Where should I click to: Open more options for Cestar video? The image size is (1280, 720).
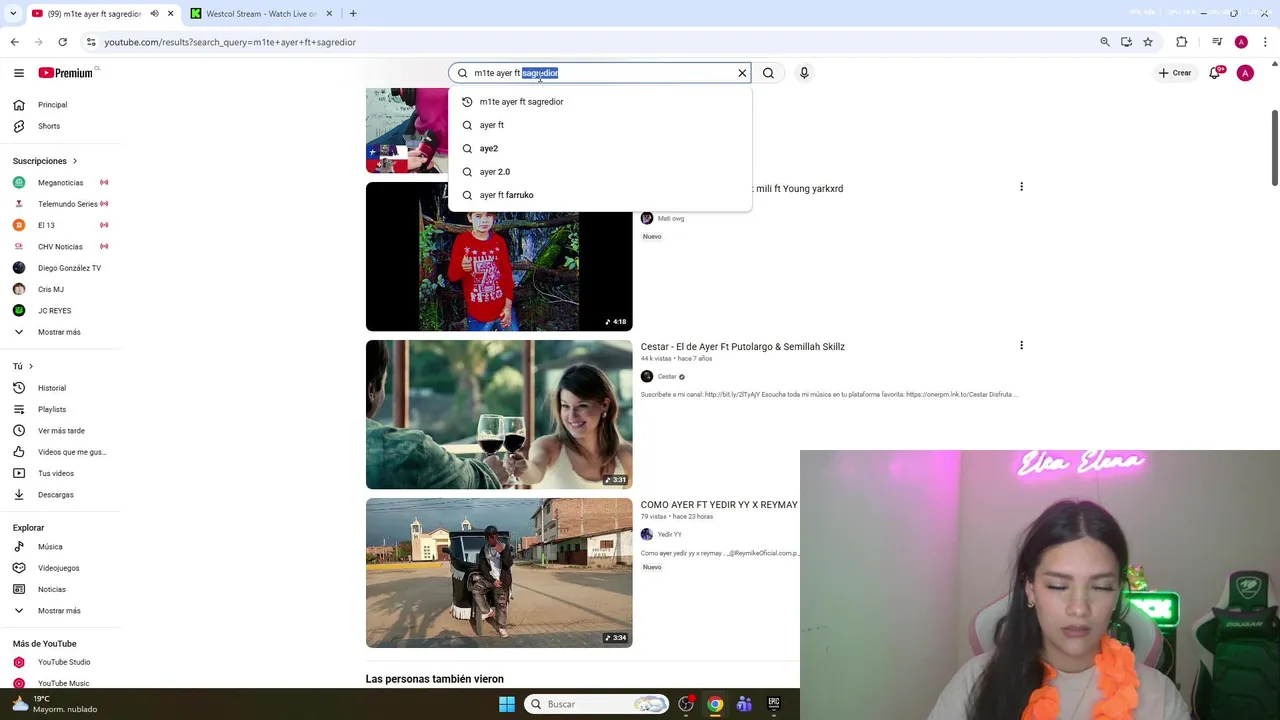click(1021, 345)
